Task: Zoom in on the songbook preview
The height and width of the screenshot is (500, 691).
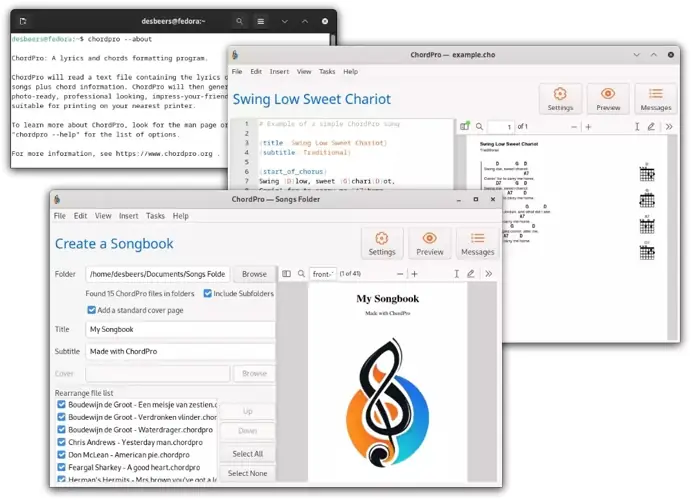Action: pos(415,273)
